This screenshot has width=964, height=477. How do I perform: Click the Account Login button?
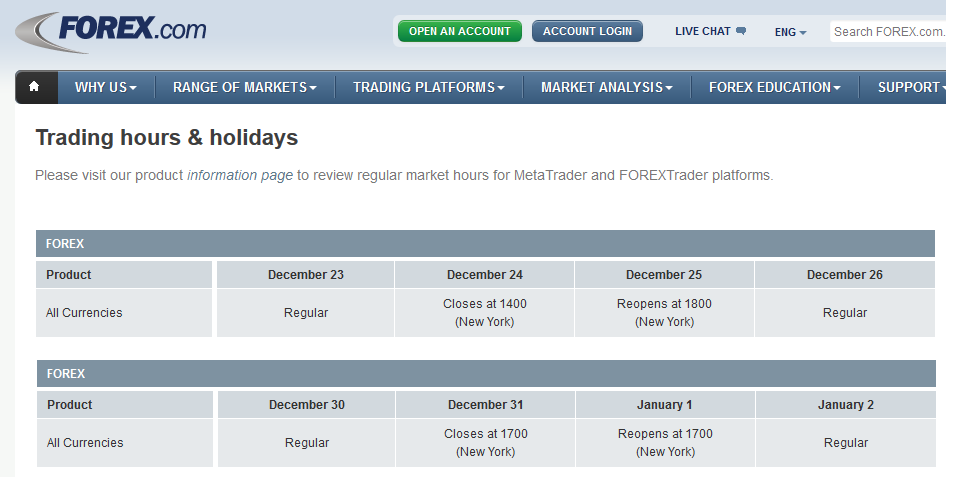(x=587, y=31)
